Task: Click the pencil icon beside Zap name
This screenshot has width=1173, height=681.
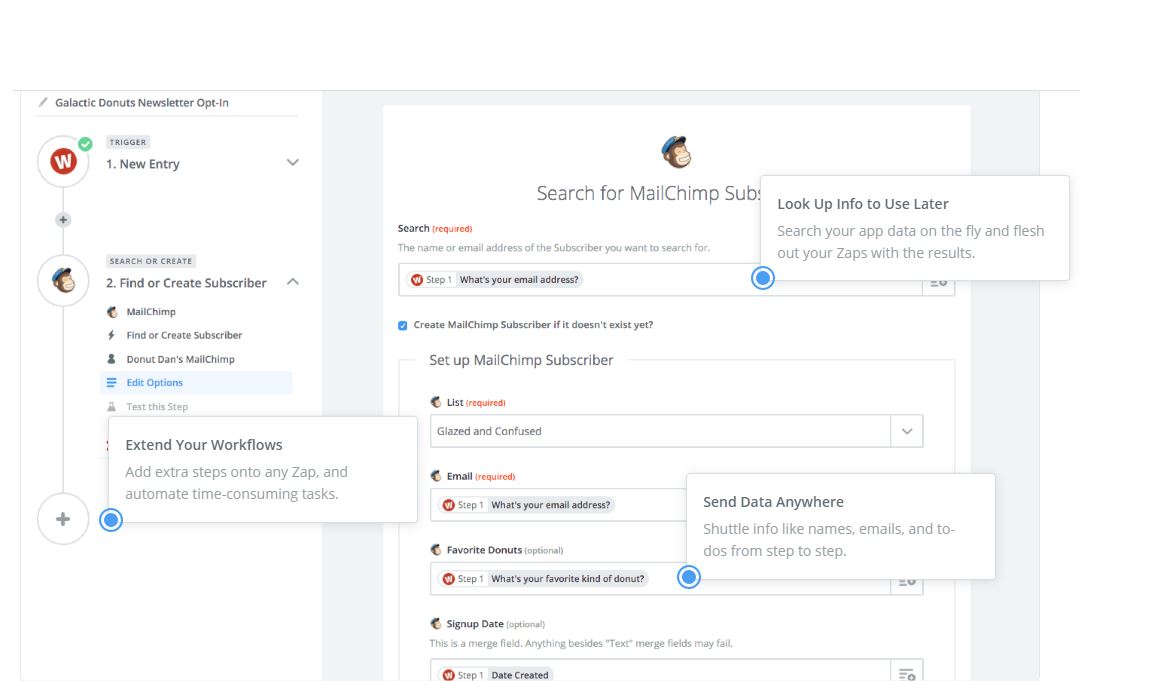Action: [43, 102]
